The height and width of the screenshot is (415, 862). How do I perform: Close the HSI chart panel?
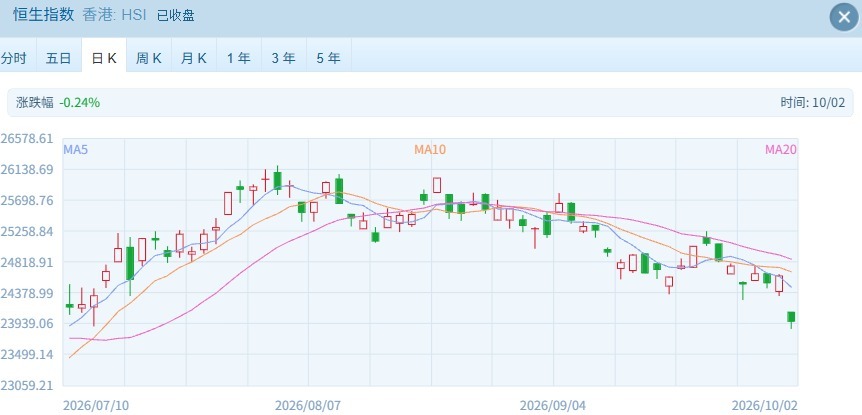[844, 17]
